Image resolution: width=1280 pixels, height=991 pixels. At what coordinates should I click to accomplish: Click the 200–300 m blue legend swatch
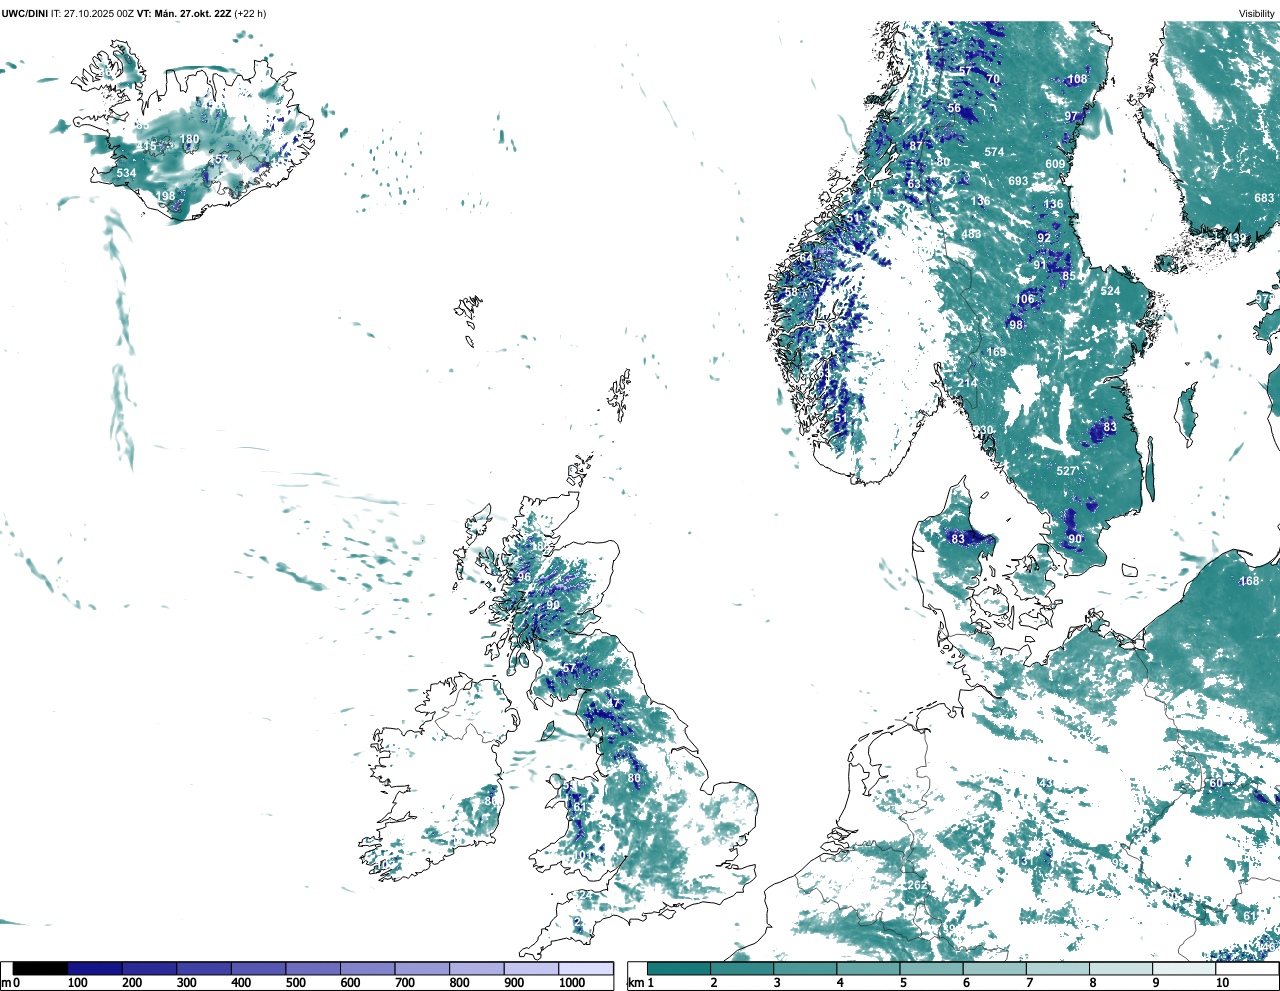[150, 968]
